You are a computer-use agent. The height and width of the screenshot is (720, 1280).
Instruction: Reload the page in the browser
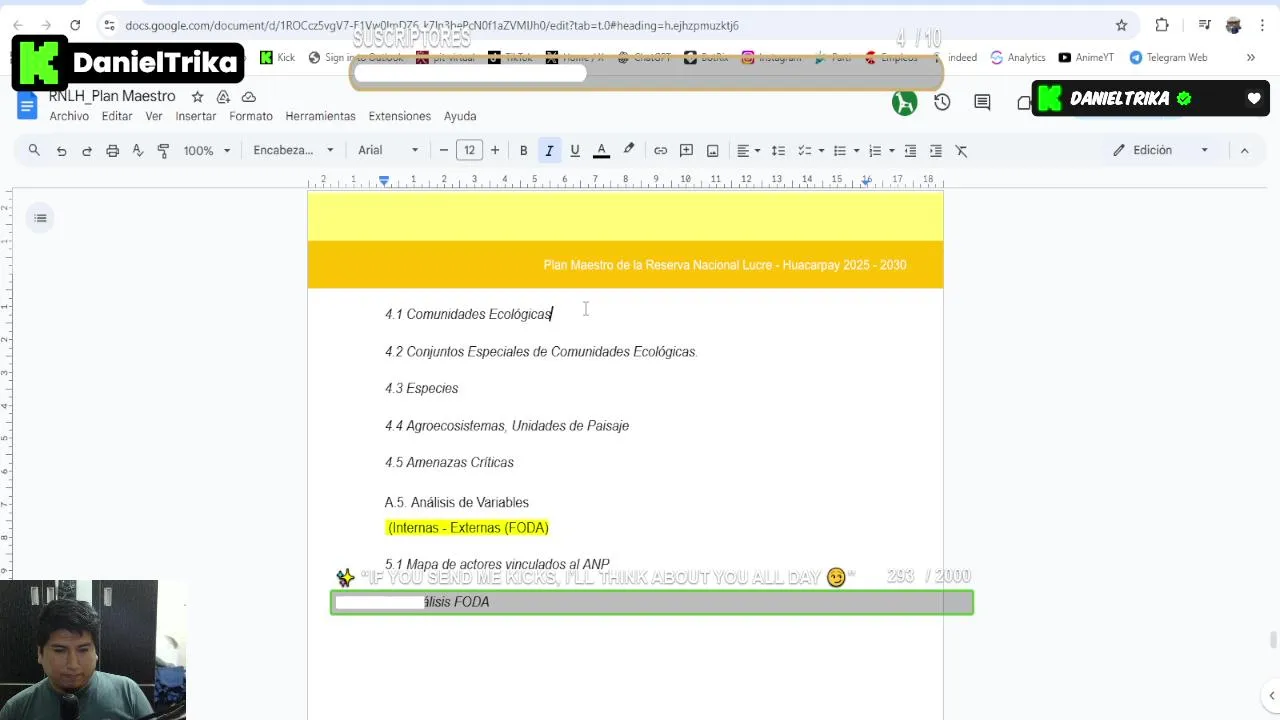[75, 25]
